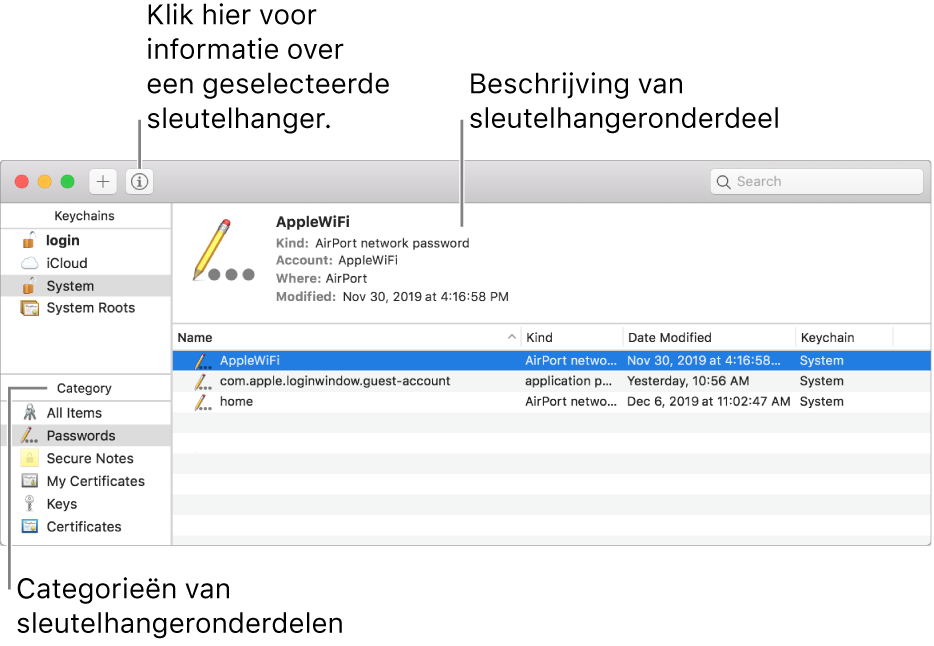The width and height of the screenshot is (934, 646).
Task: Select the home item in the list
Action: click(x=552, y=401)
